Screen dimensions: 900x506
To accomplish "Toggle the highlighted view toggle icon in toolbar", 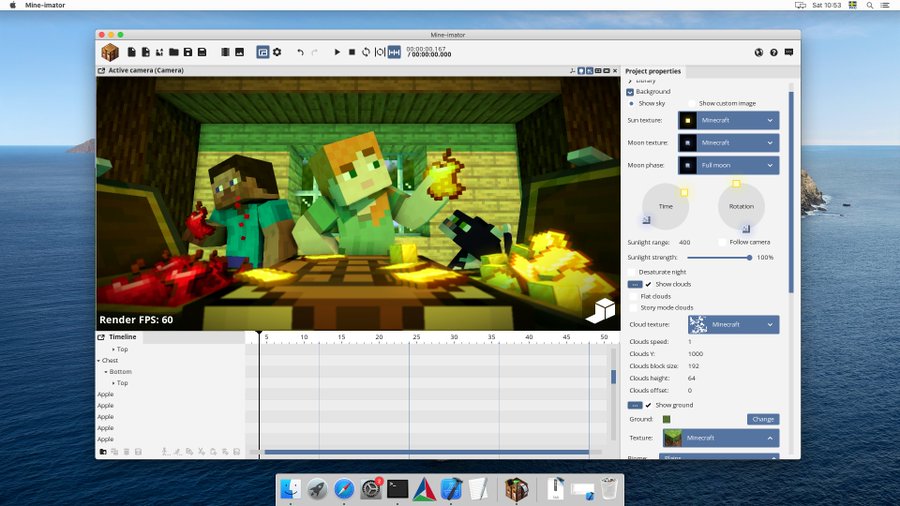I will [x=263, y=52].
